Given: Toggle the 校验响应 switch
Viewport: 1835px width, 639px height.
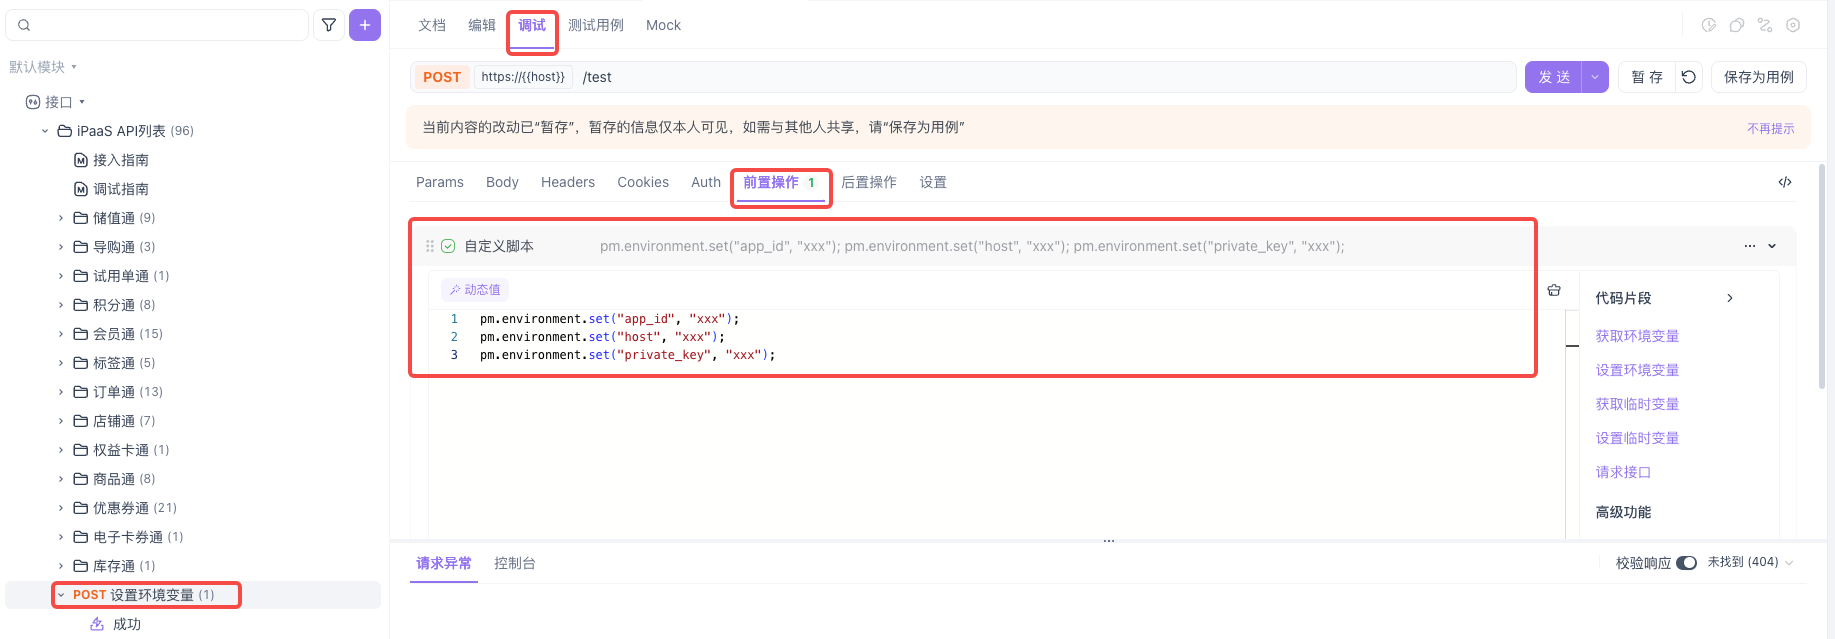Looking at the screenshot, I should (x=1686, y=563).
